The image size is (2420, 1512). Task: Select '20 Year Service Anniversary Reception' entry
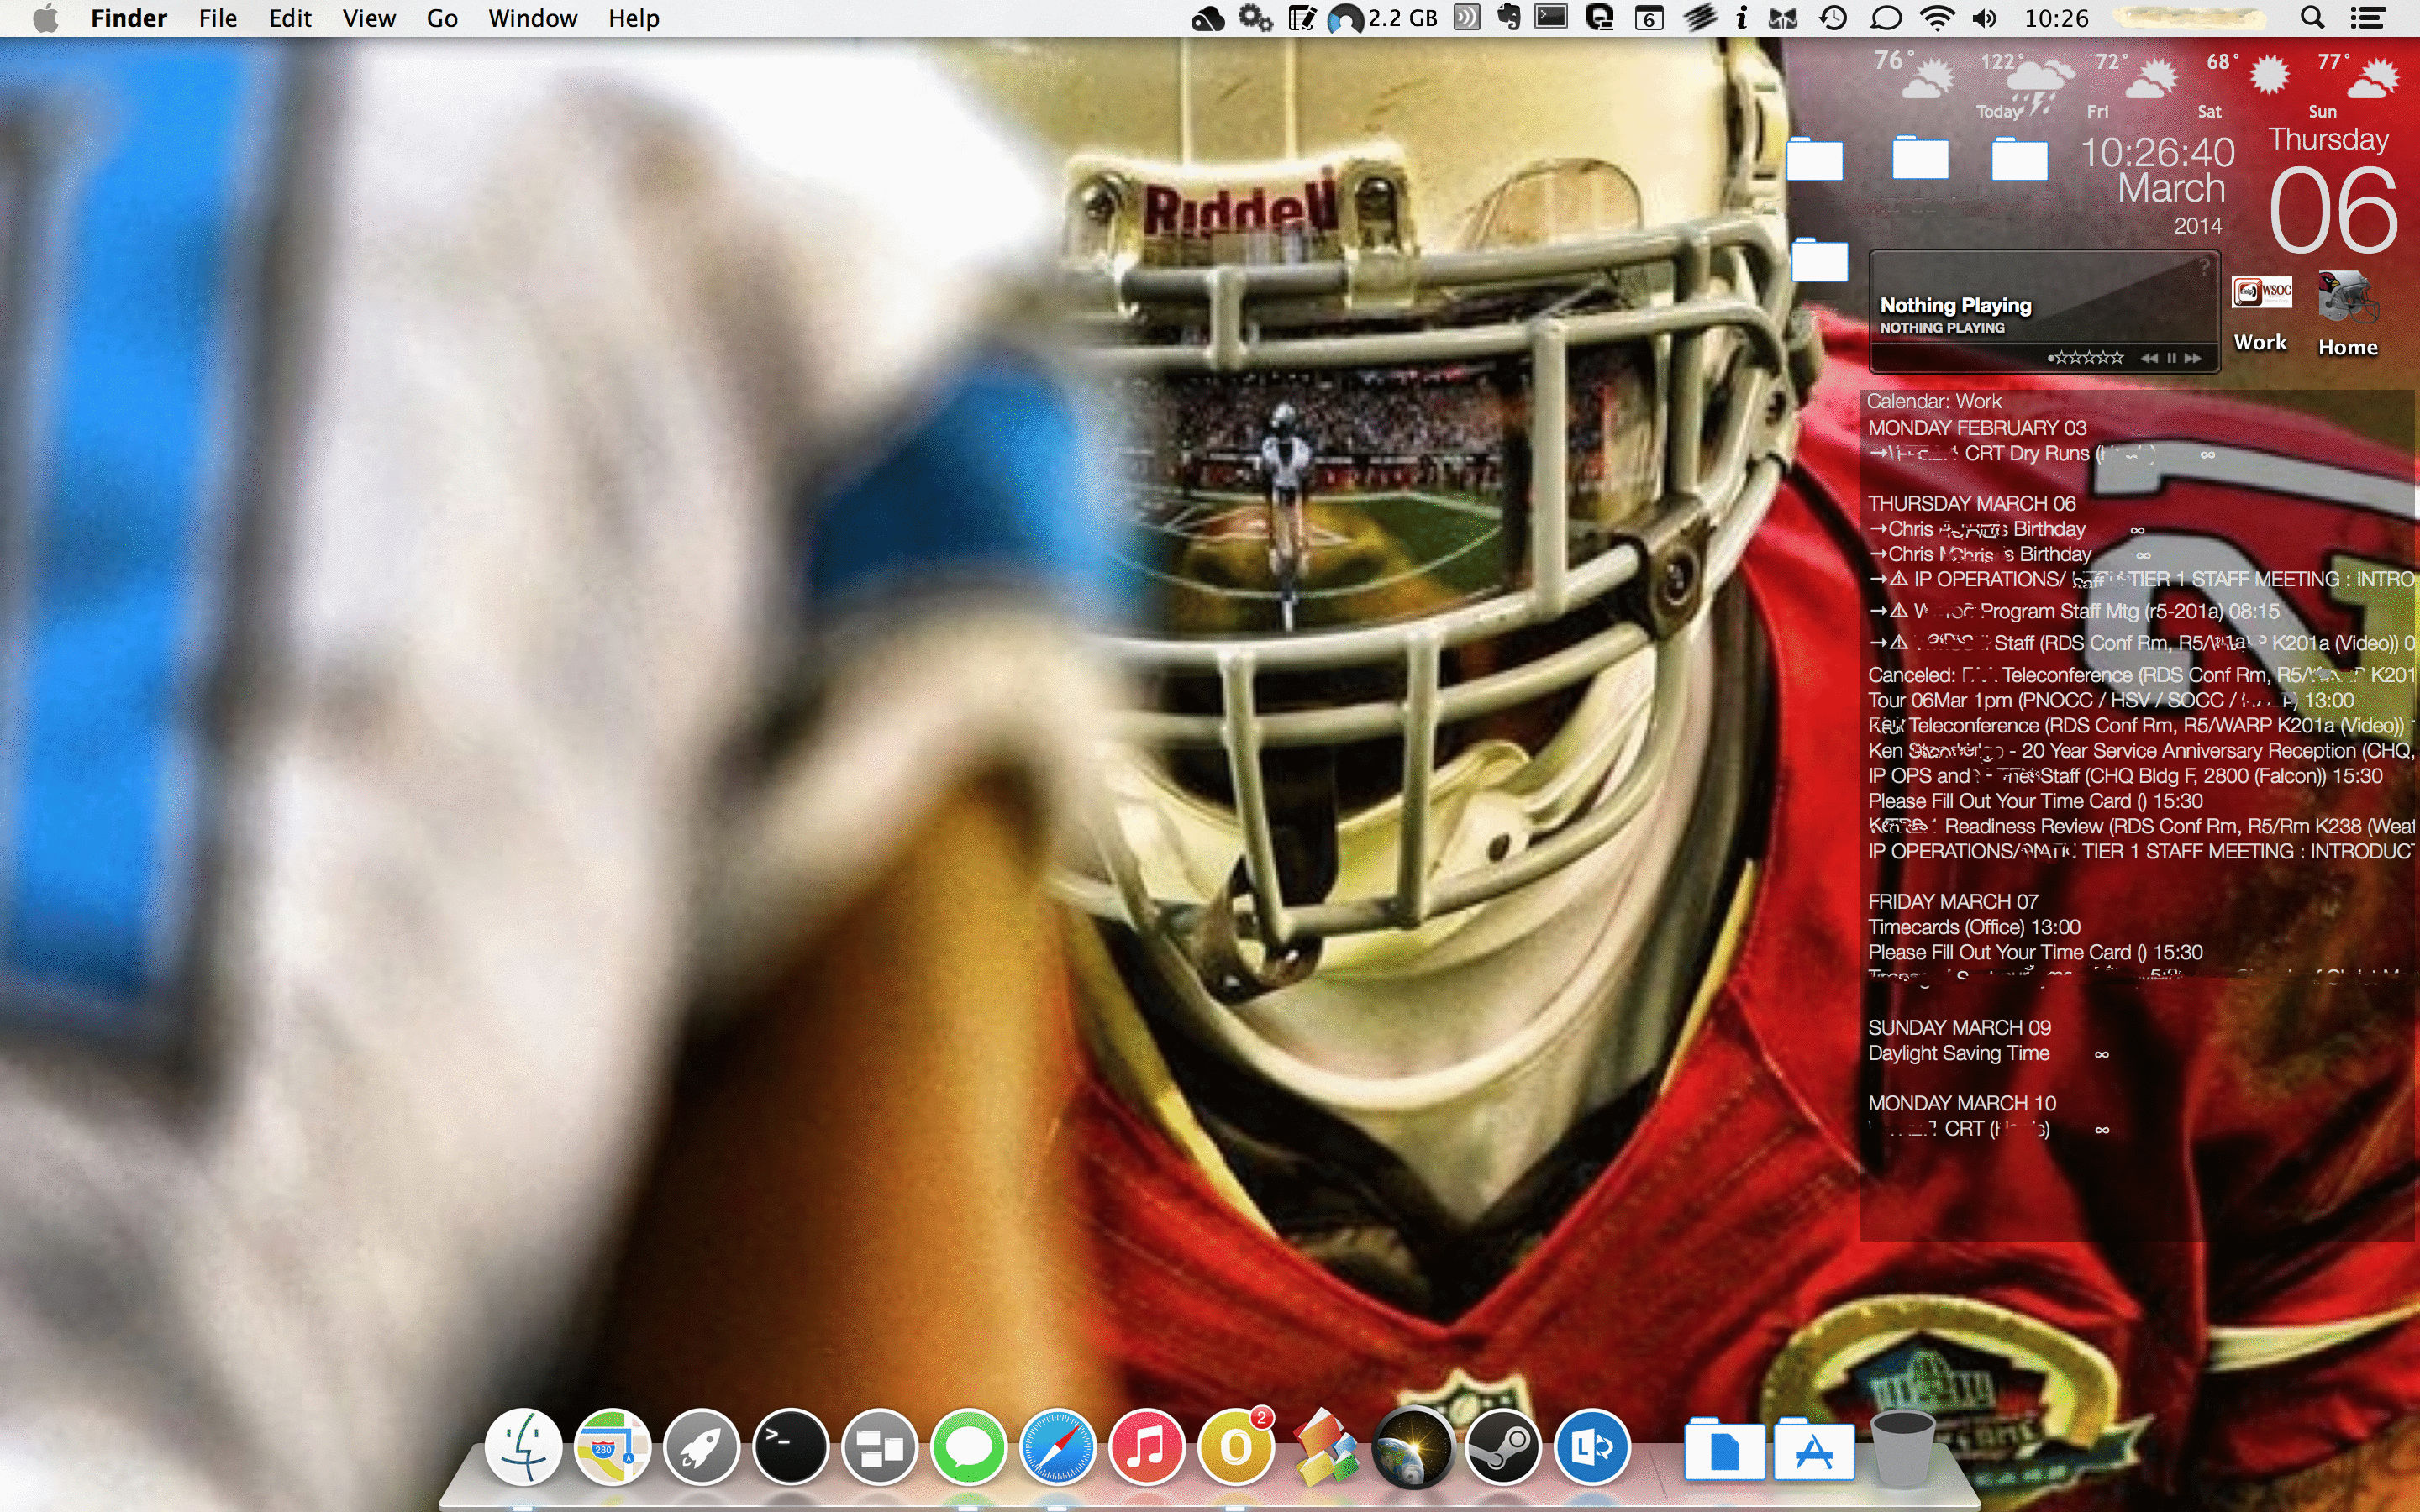pyautogui.click(x=2141, y=750)
